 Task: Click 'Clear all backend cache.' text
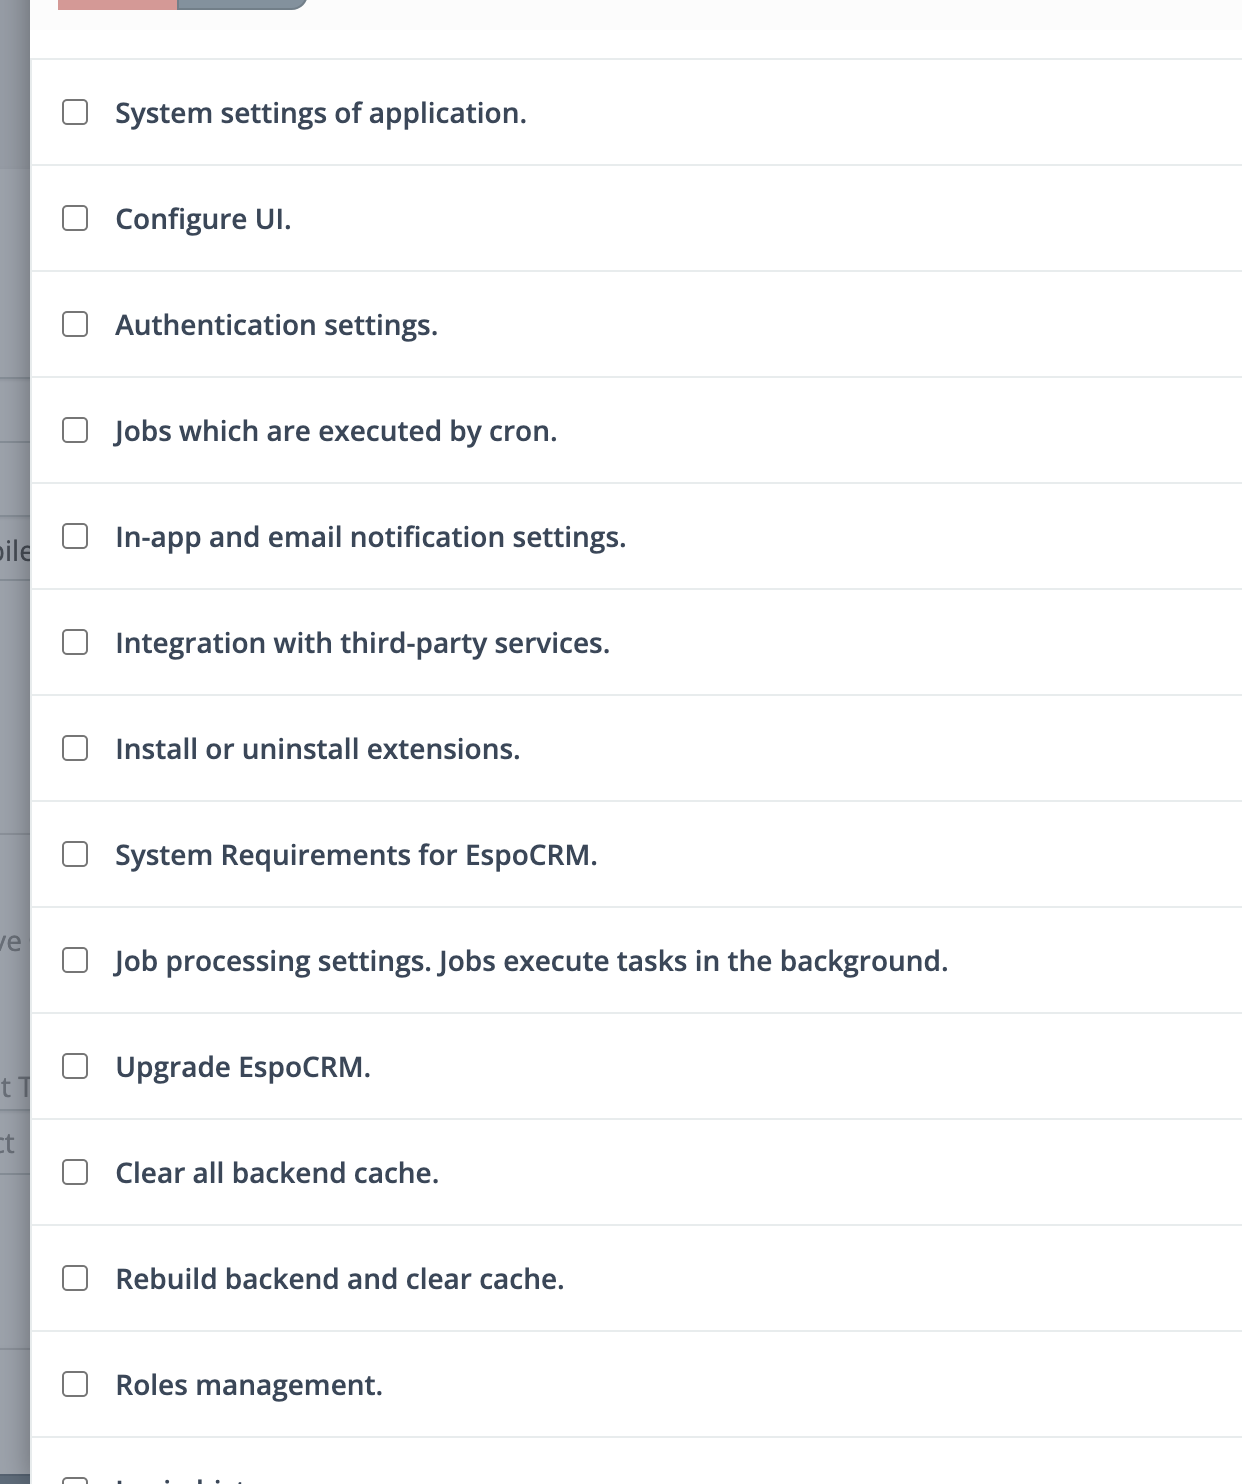coord(277,1173)
